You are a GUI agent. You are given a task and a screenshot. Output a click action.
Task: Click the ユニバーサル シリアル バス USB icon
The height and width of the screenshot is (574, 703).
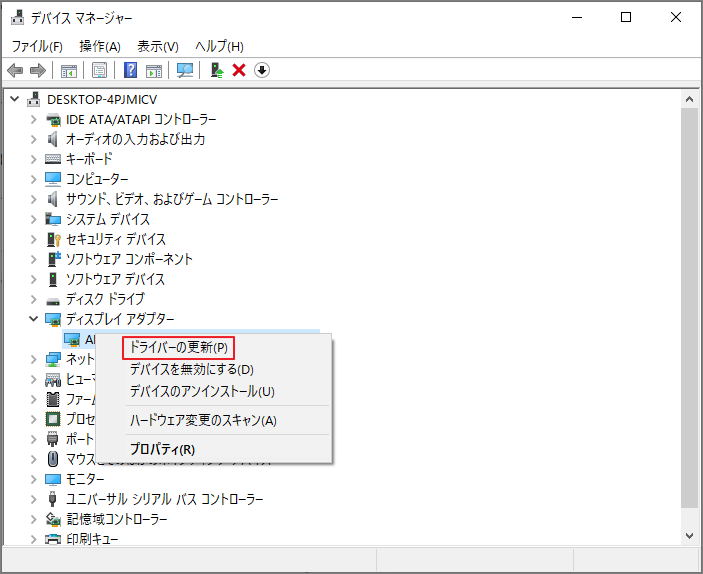tap(52, 499)
